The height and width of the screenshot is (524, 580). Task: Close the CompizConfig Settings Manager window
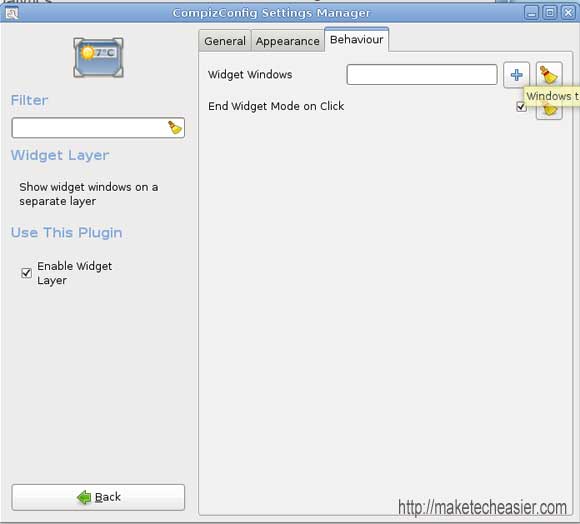coord(568,13)
